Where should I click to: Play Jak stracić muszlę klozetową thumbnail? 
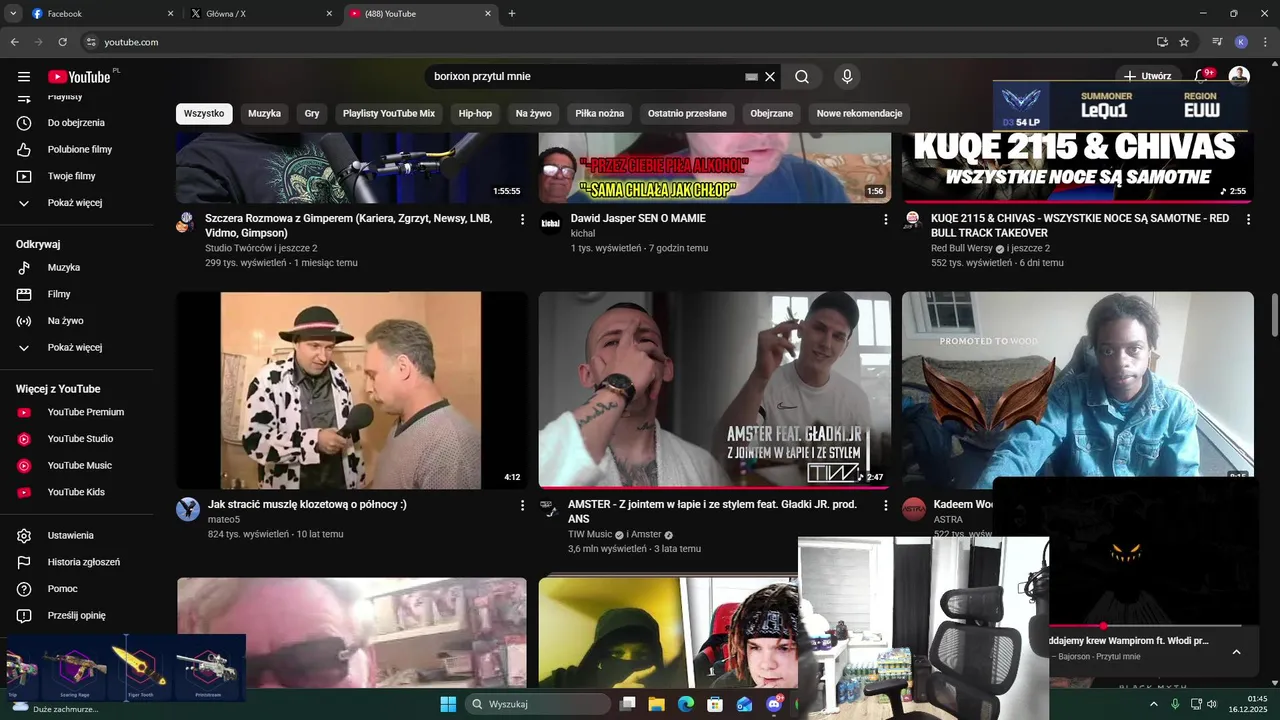tap(352, 390)
